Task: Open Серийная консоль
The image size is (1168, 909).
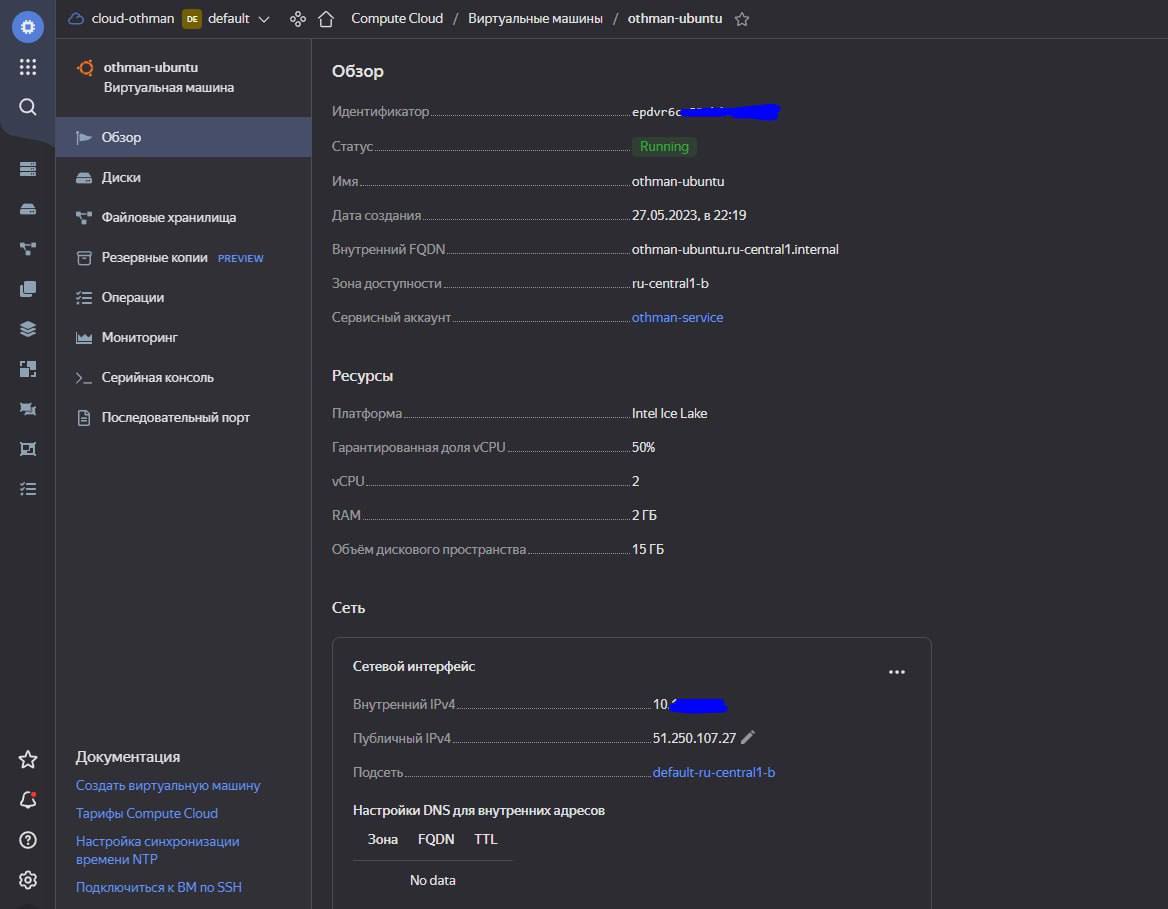Action: 183,378
